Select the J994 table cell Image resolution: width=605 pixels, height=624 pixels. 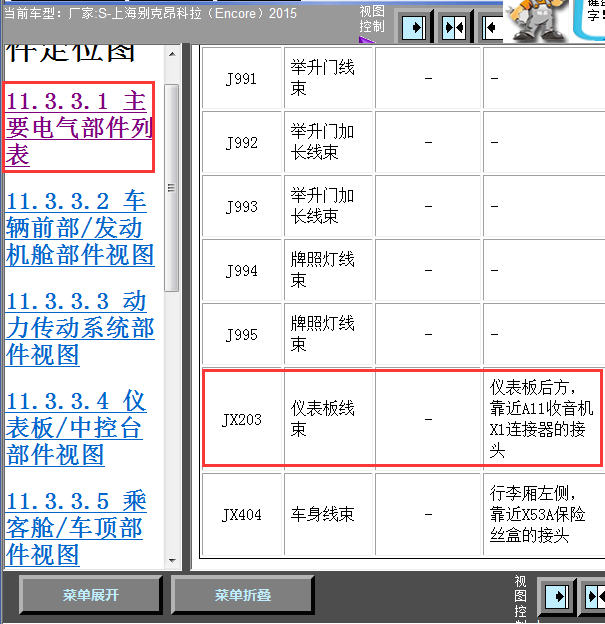pyautogui.click(x=242, y=270)
